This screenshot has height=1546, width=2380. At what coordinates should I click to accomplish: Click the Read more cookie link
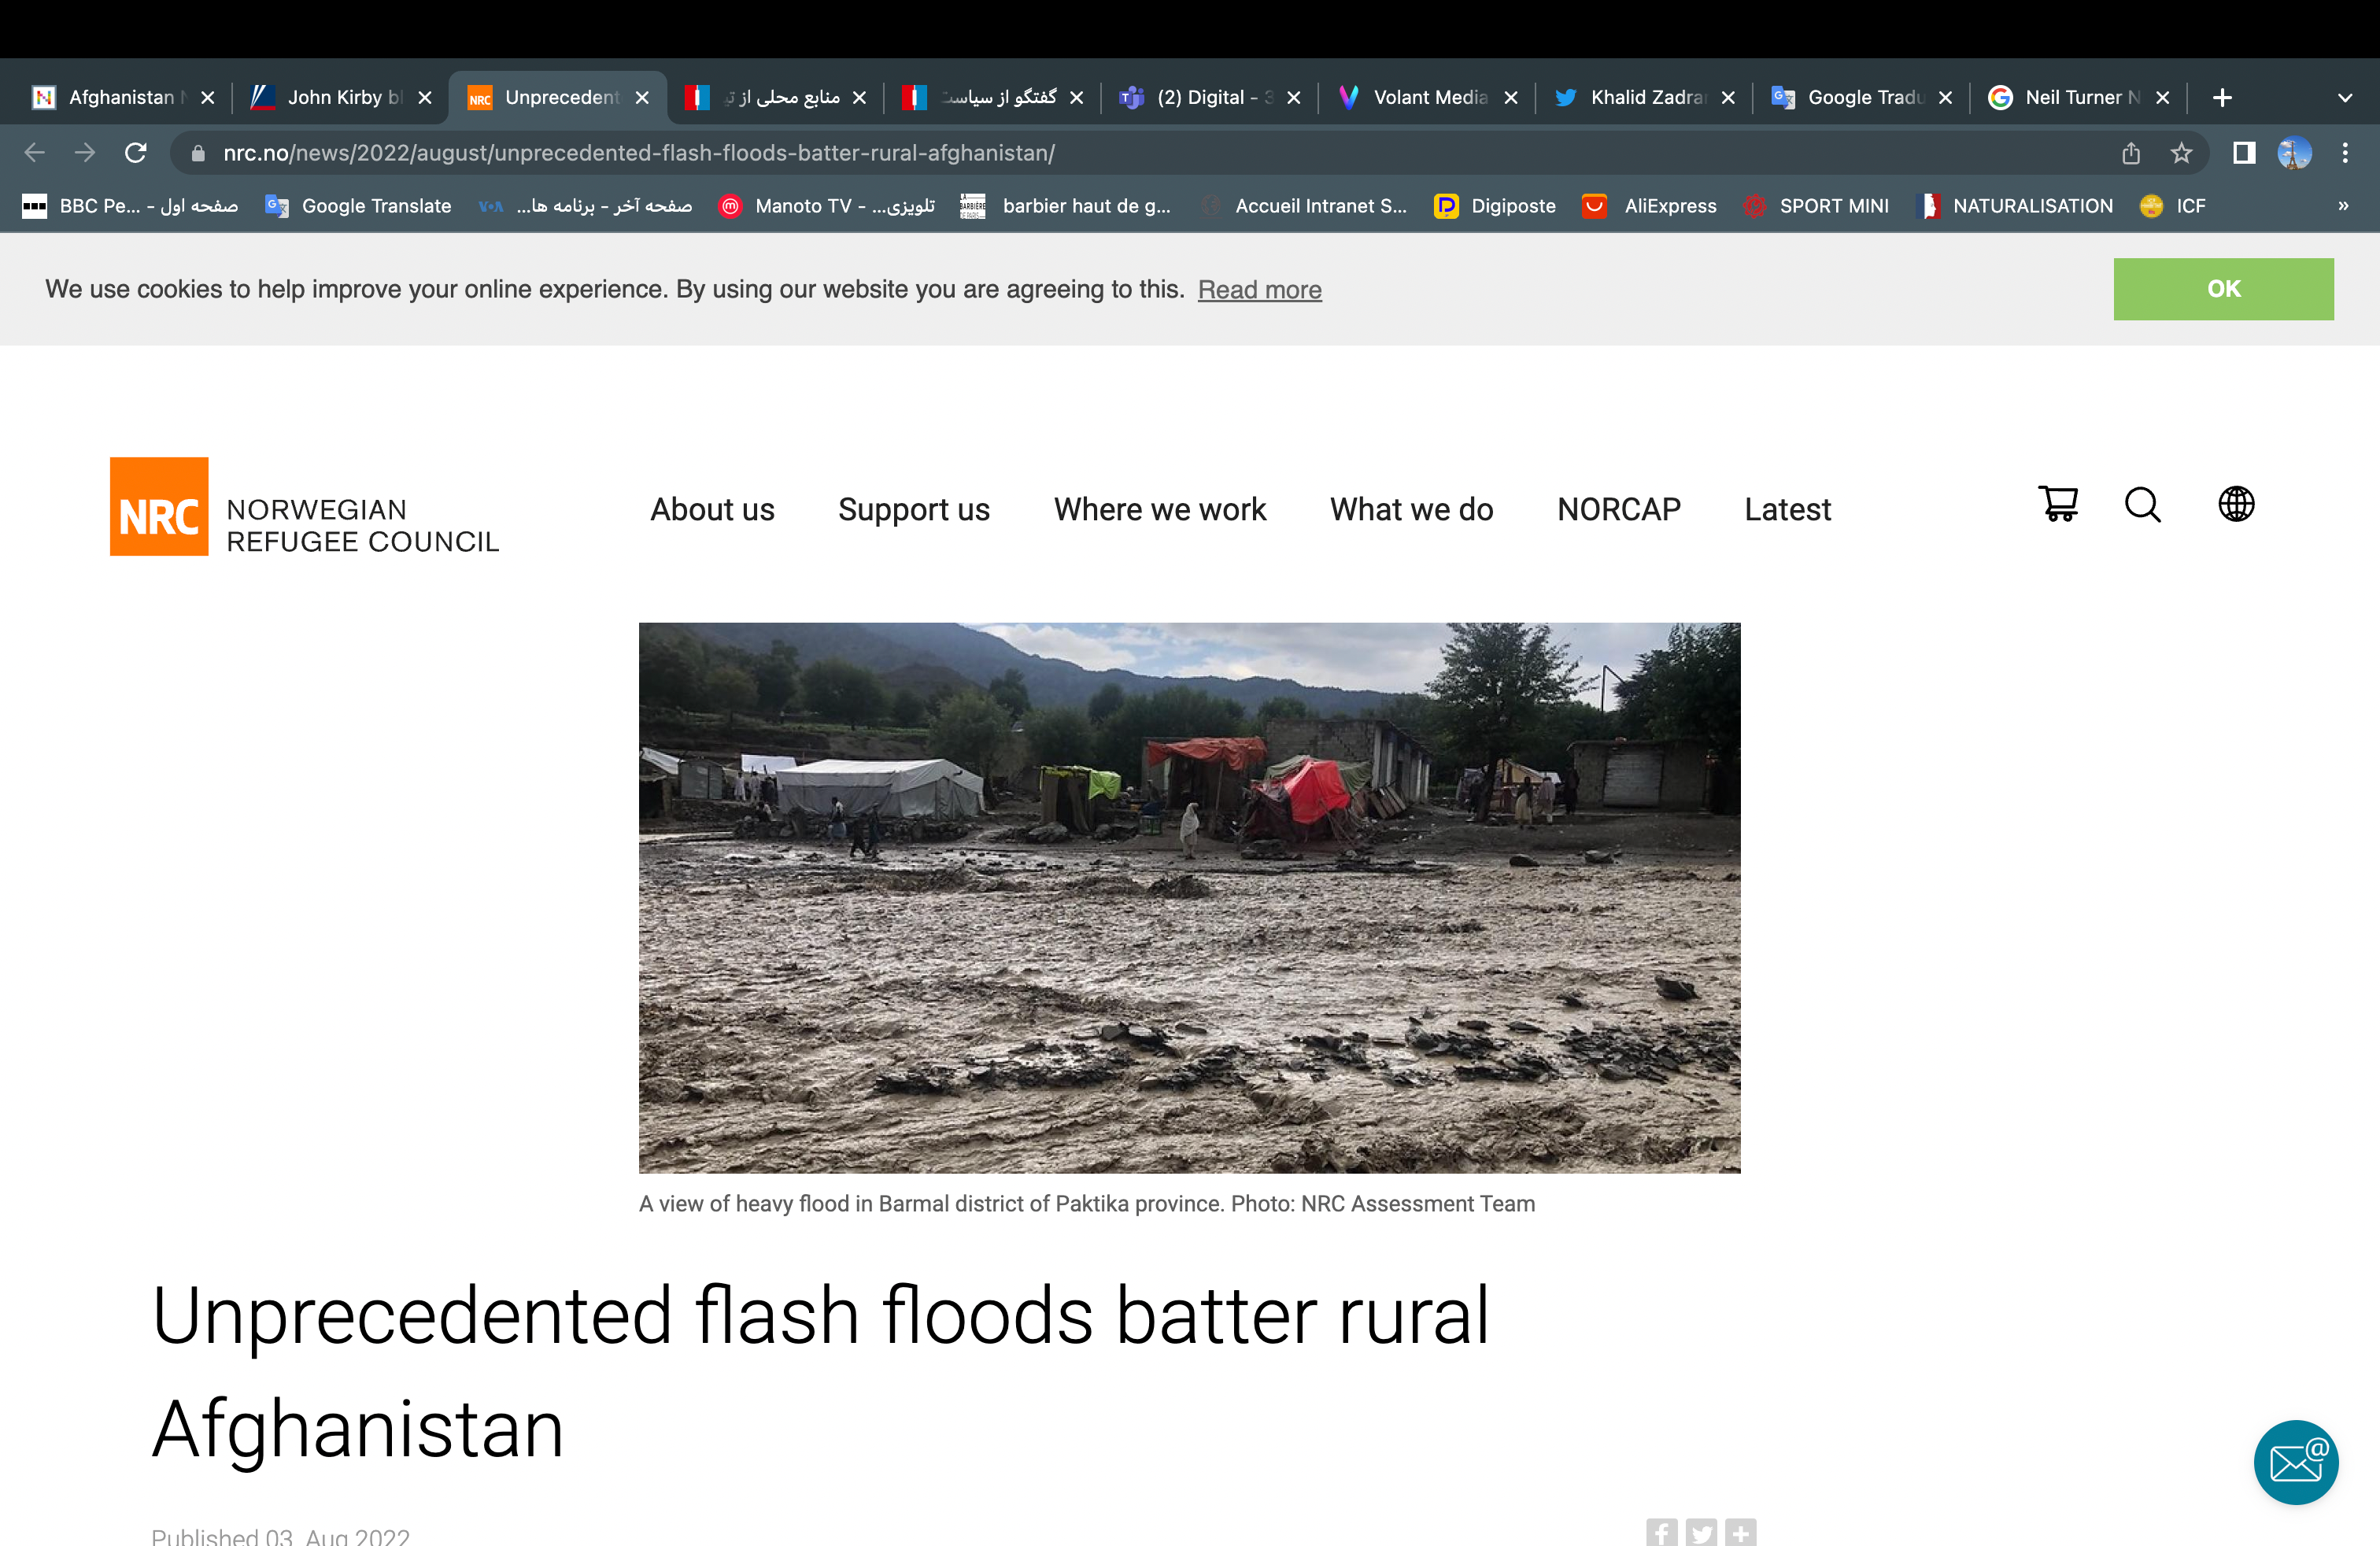pos(1259,290)
